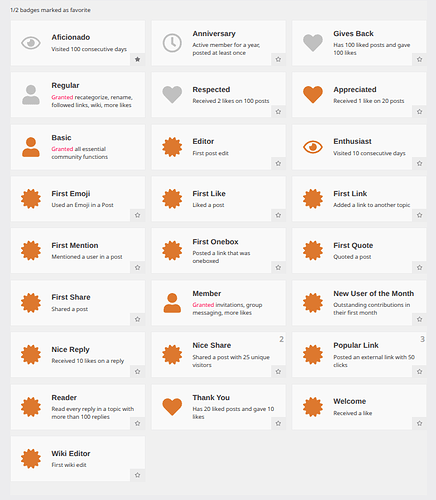Image resolution: width=436 pixels, height=500 pixels.
Task: Click the certificate icon of the Editor badge
Action: pyautogui.click(x=172, y=147)
